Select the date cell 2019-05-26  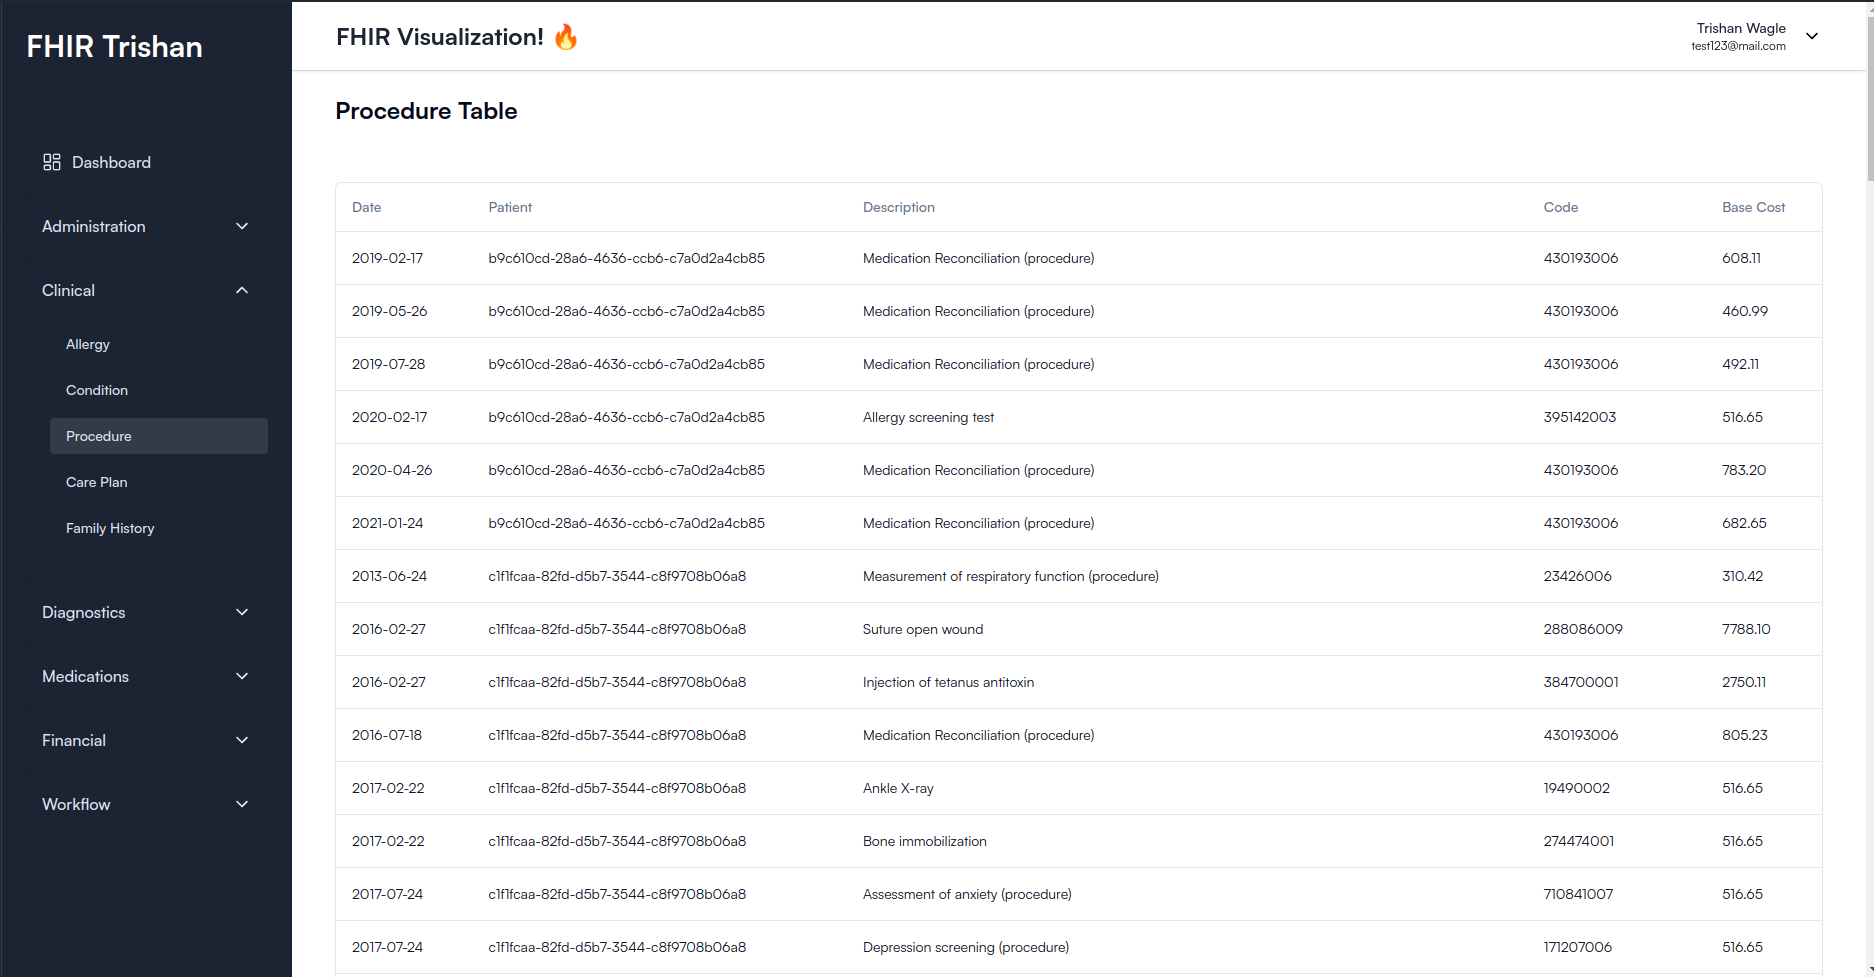(x=389, y=311)
